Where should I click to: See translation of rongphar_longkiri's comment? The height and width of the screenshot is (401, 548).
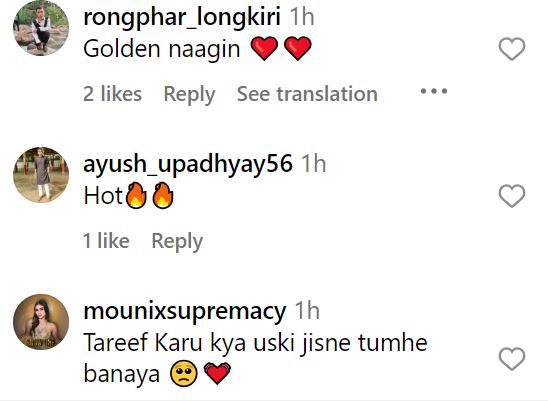tap(307, 94)
